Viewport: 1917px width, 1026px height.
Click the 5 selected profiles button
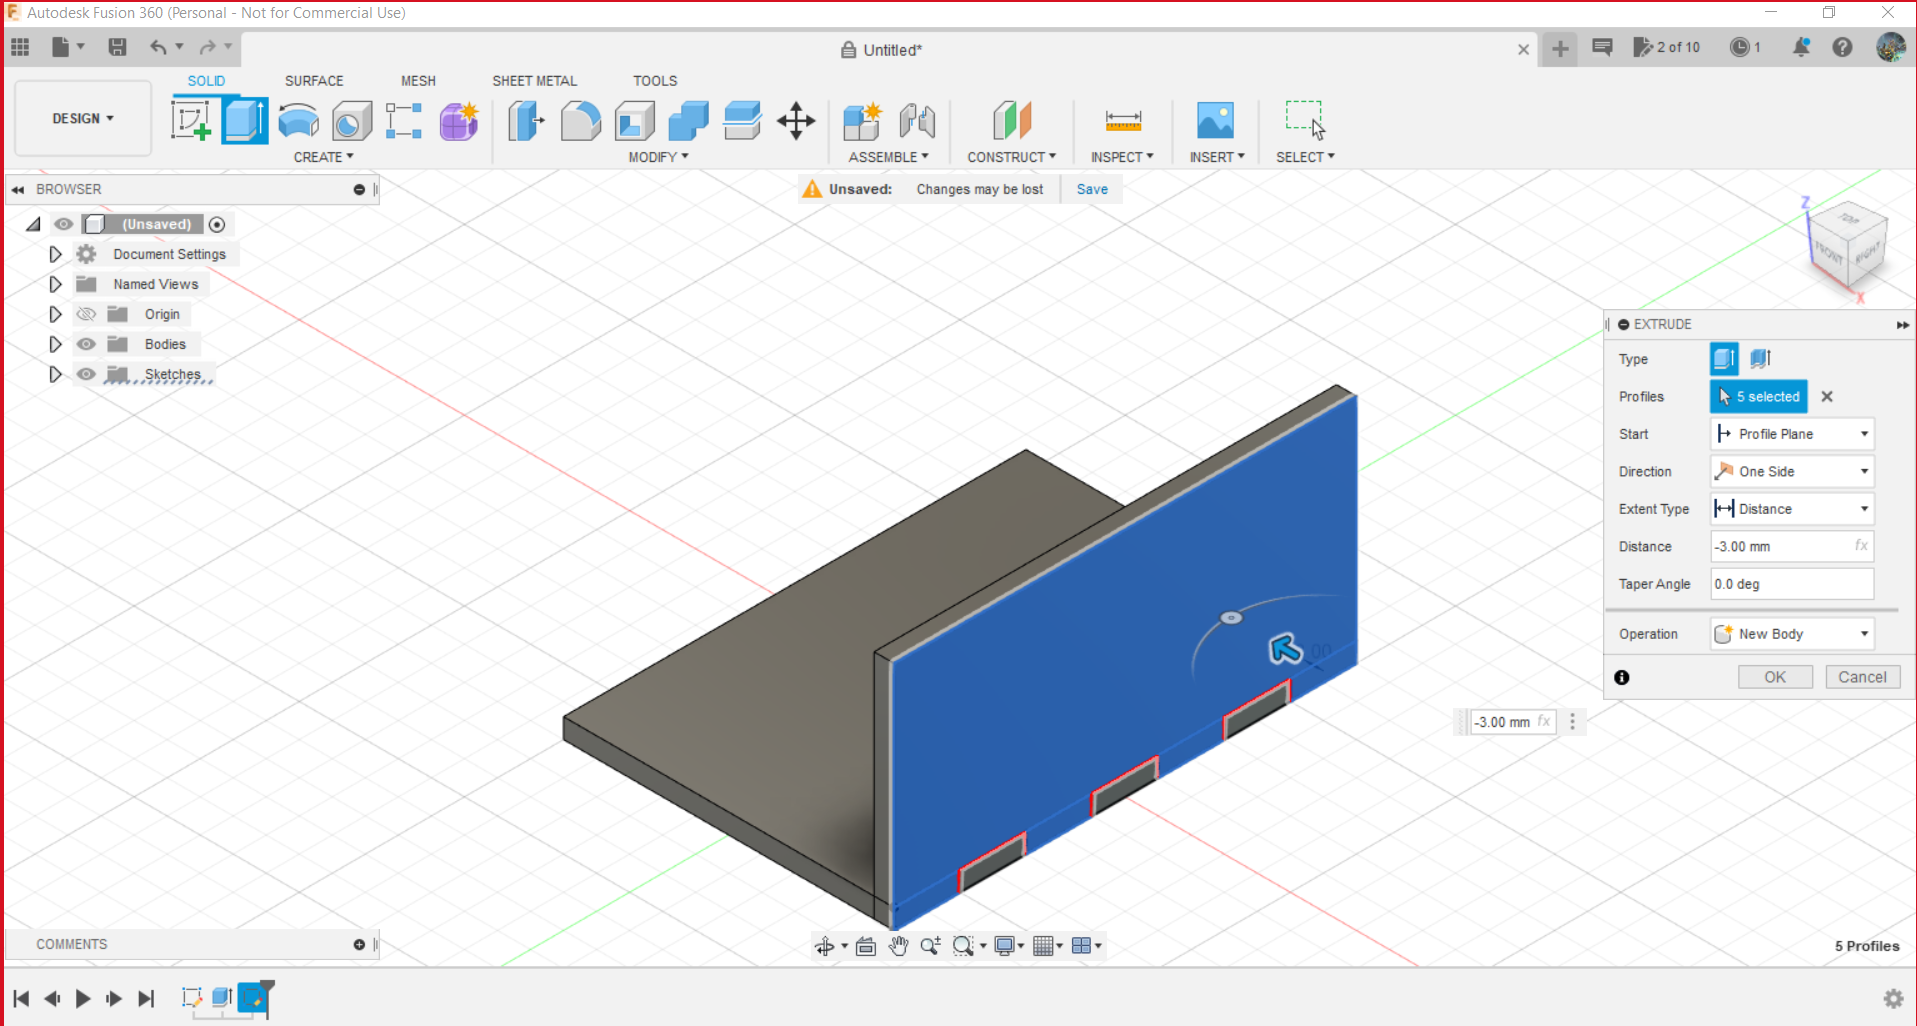[x=1759, y=396]
